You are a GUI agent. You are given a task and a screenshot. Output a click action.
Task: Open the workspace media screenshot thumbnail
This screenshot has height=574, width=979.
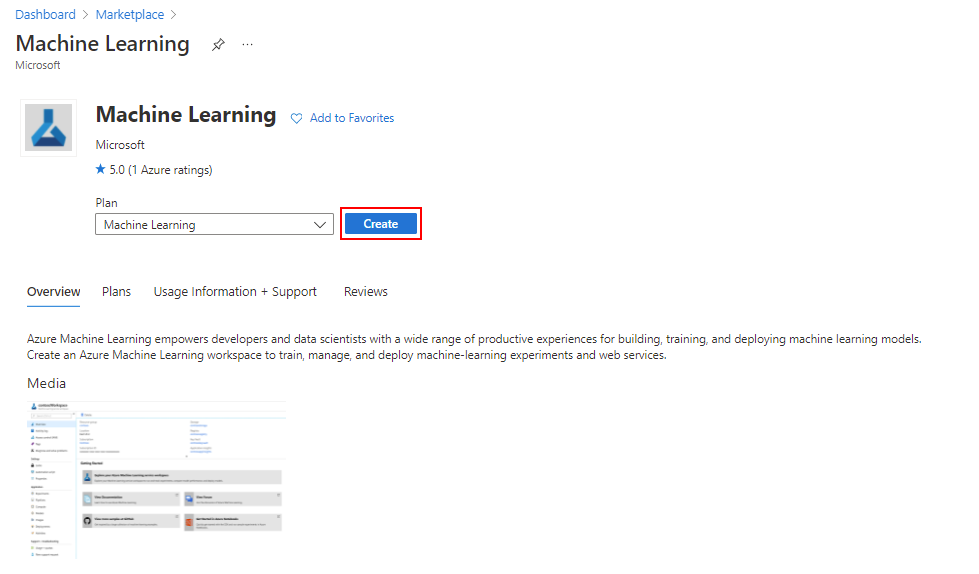coord(157,480)
